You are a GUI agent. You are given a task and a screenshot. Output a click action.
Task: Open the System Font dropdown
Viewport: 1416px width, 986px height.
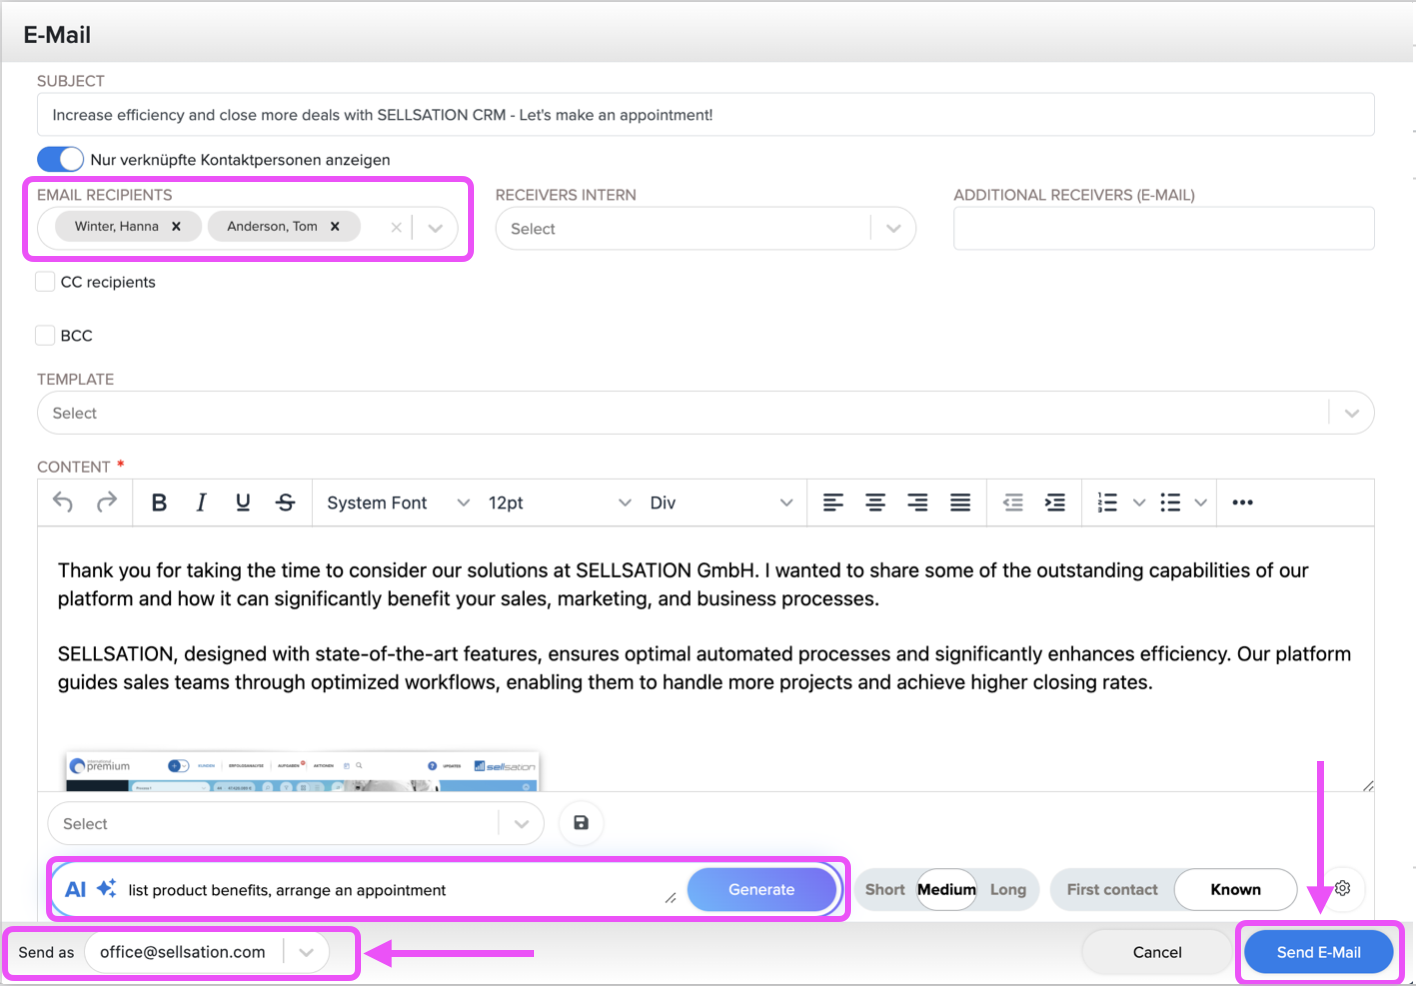click(397, 502)
